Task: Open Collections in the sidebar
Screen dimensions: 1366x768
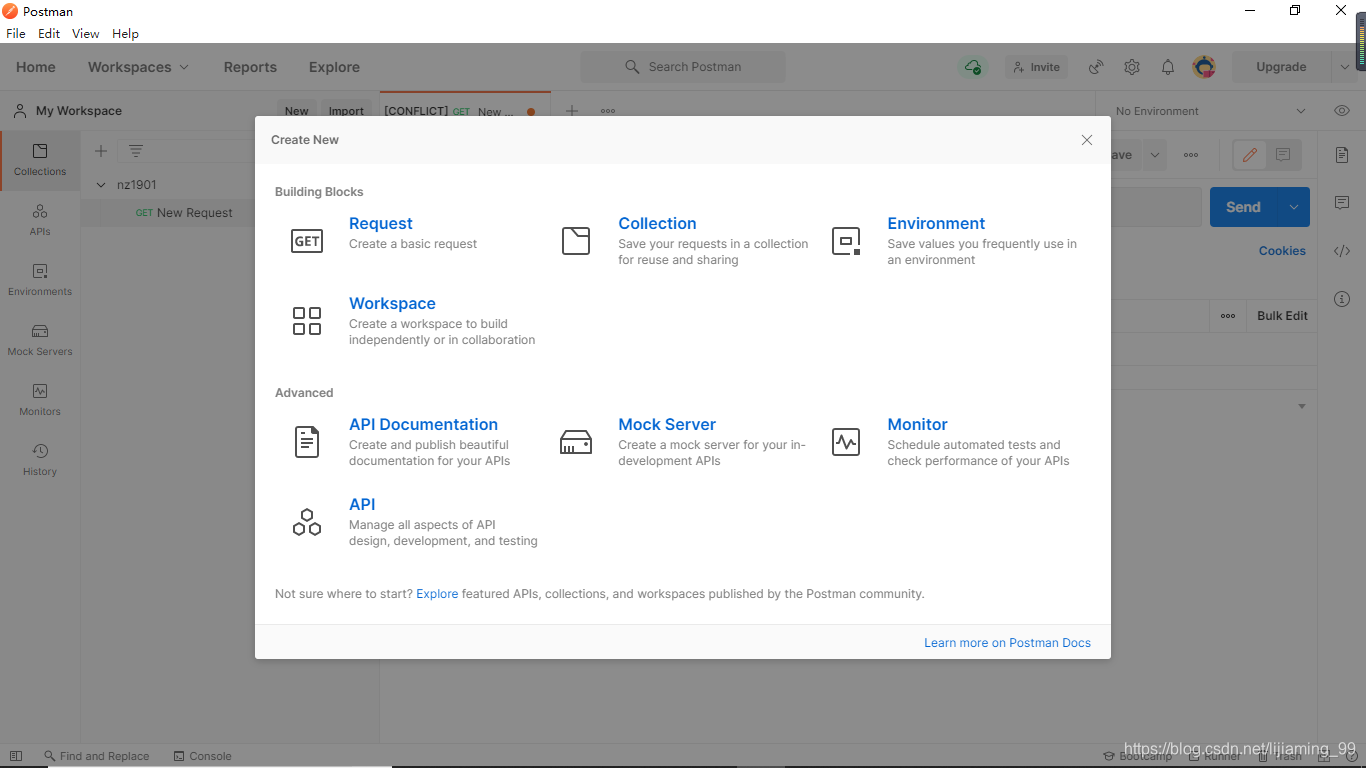Action: click(x=40, y=160)
